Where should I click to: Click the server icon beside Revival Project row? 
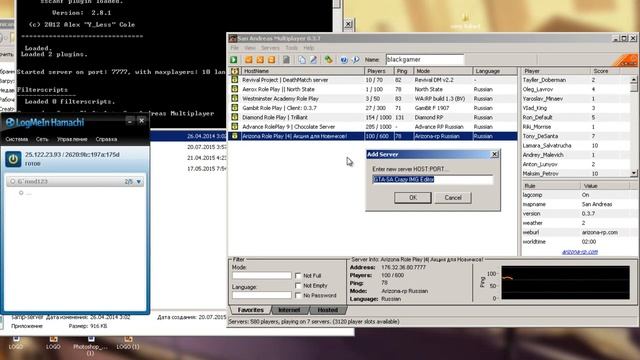pyautogui.click(x=235, y=80)
